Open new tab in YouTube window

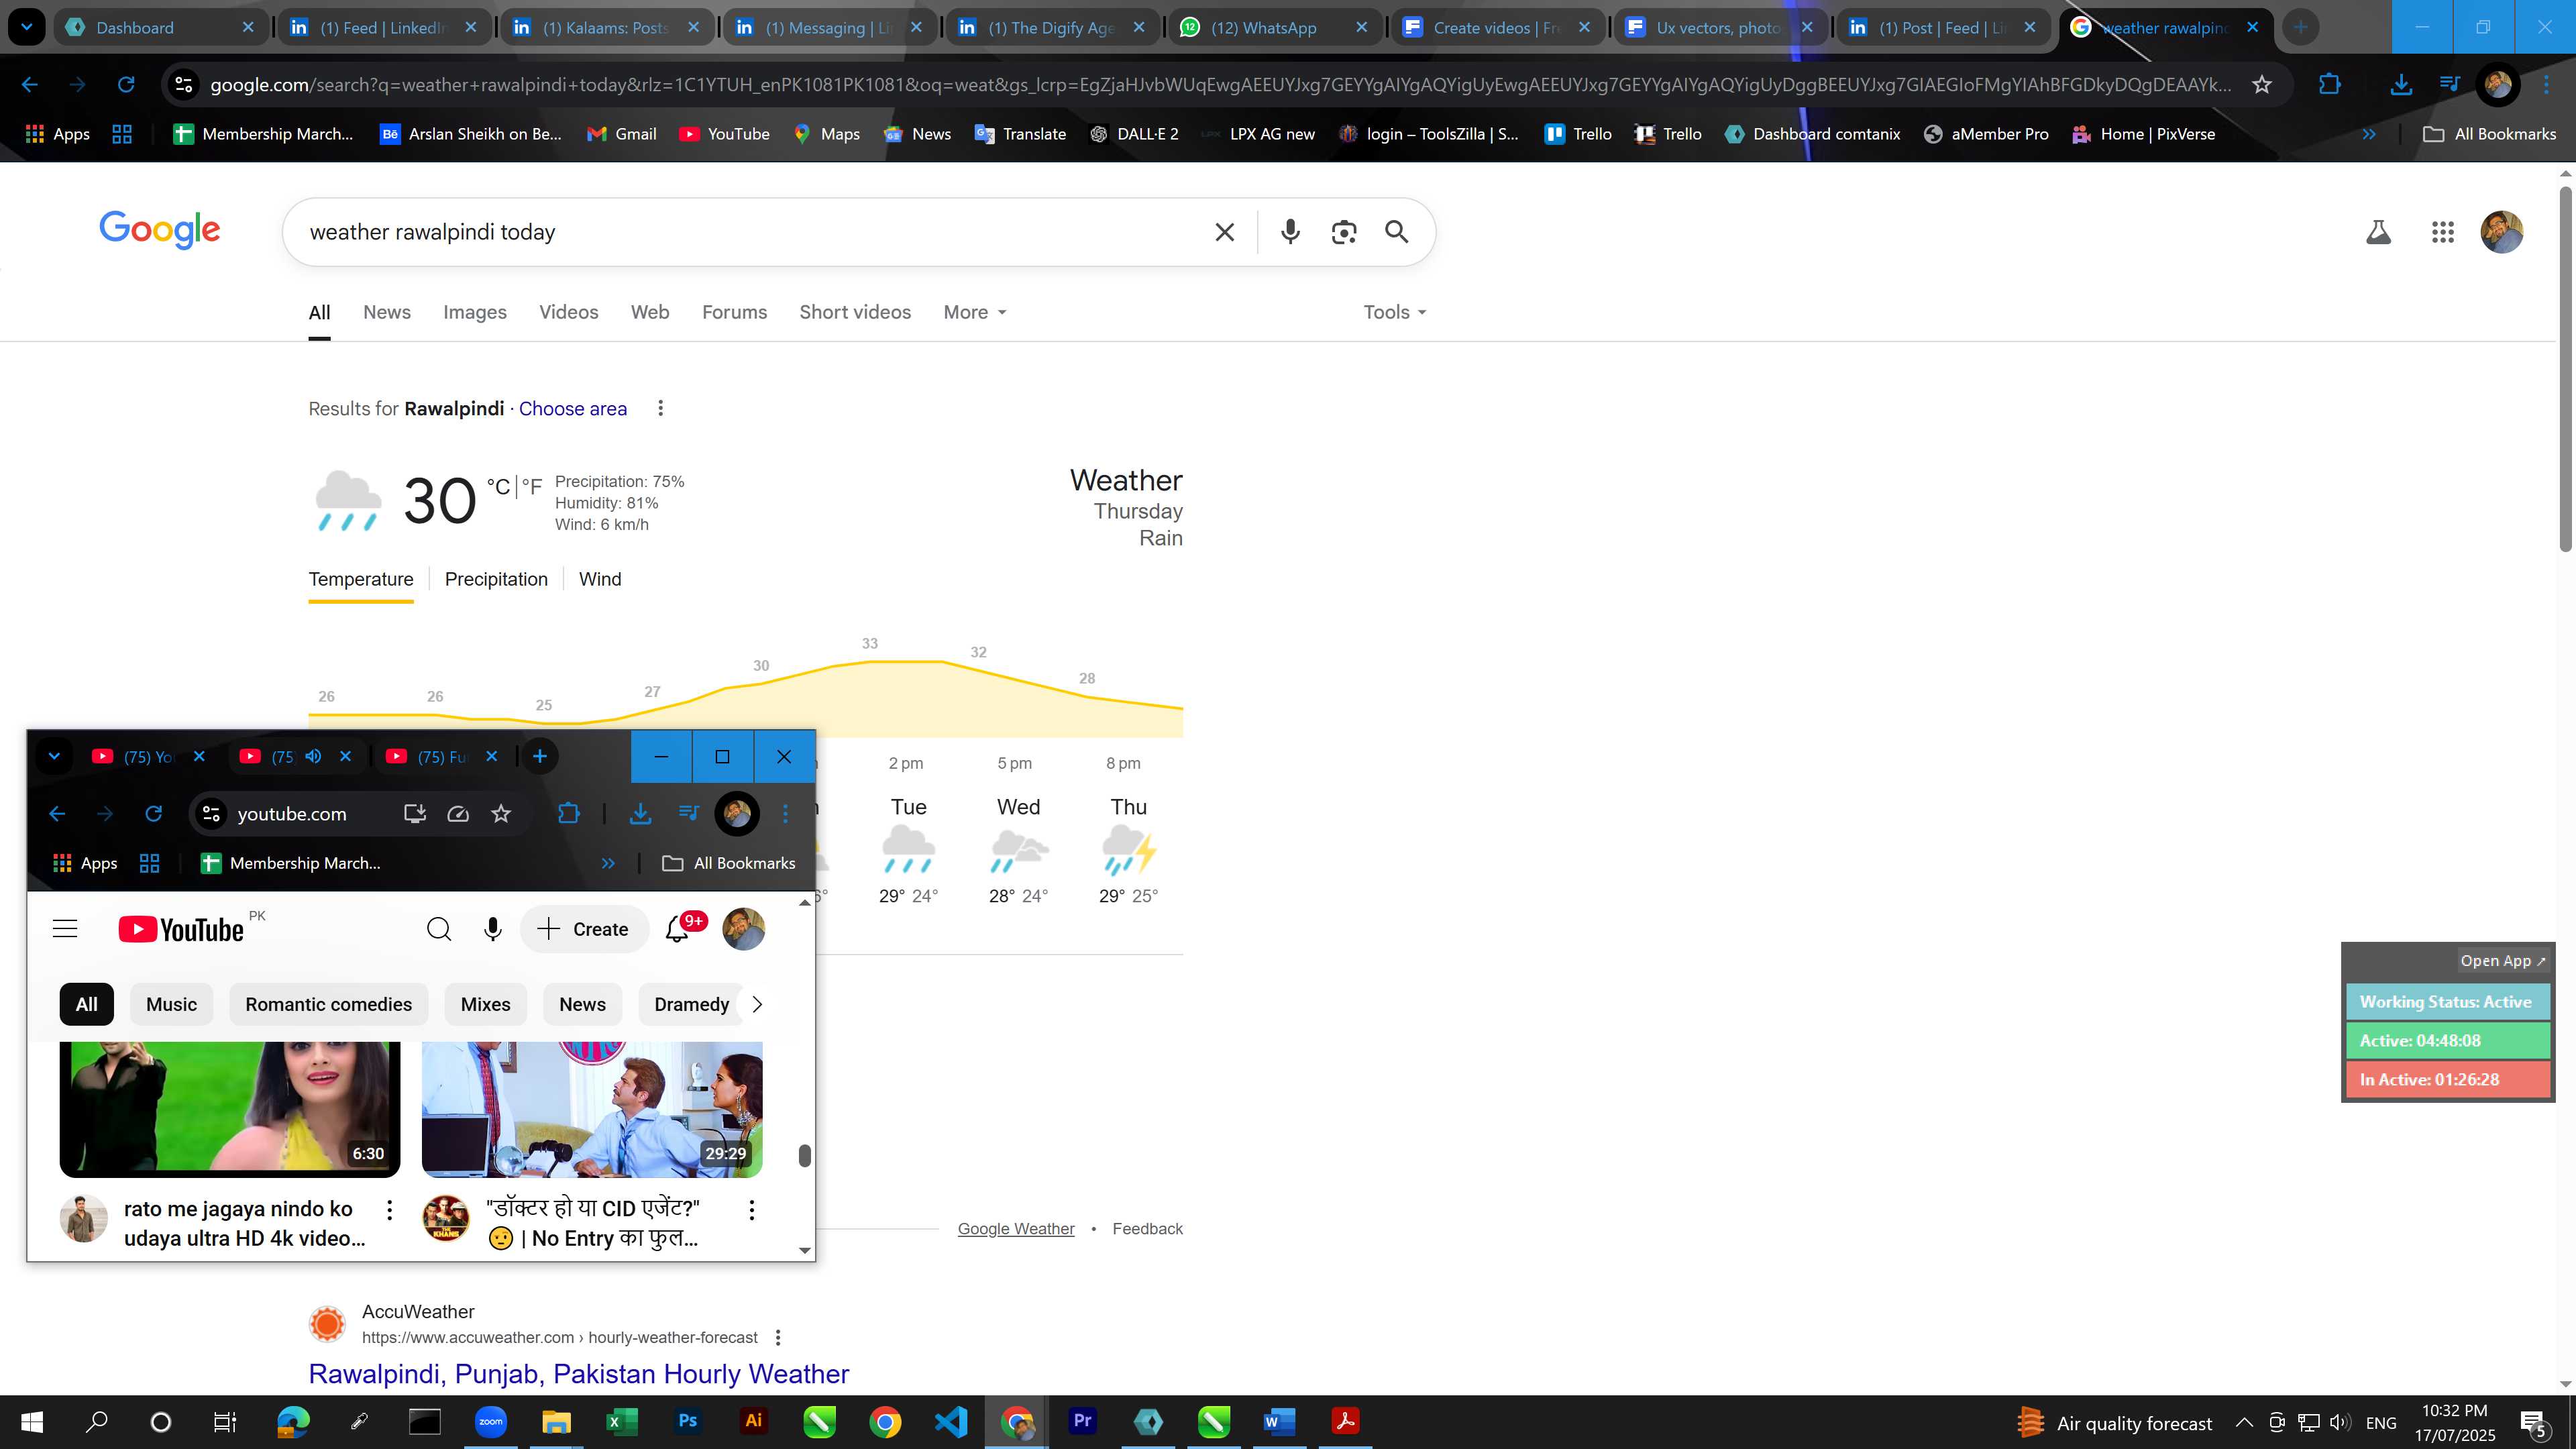point(540,756)
